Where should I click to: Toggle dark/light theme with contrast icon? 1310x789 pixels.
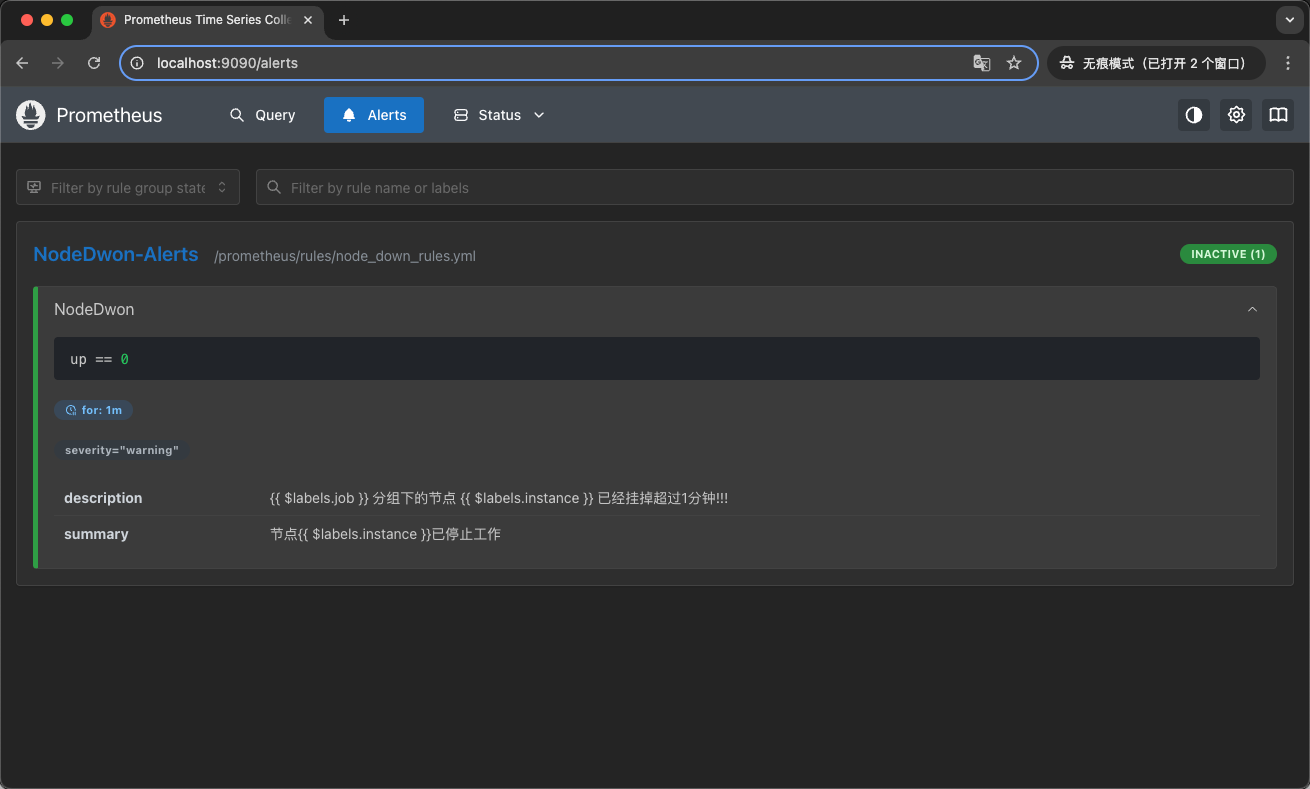(1193, 115)
